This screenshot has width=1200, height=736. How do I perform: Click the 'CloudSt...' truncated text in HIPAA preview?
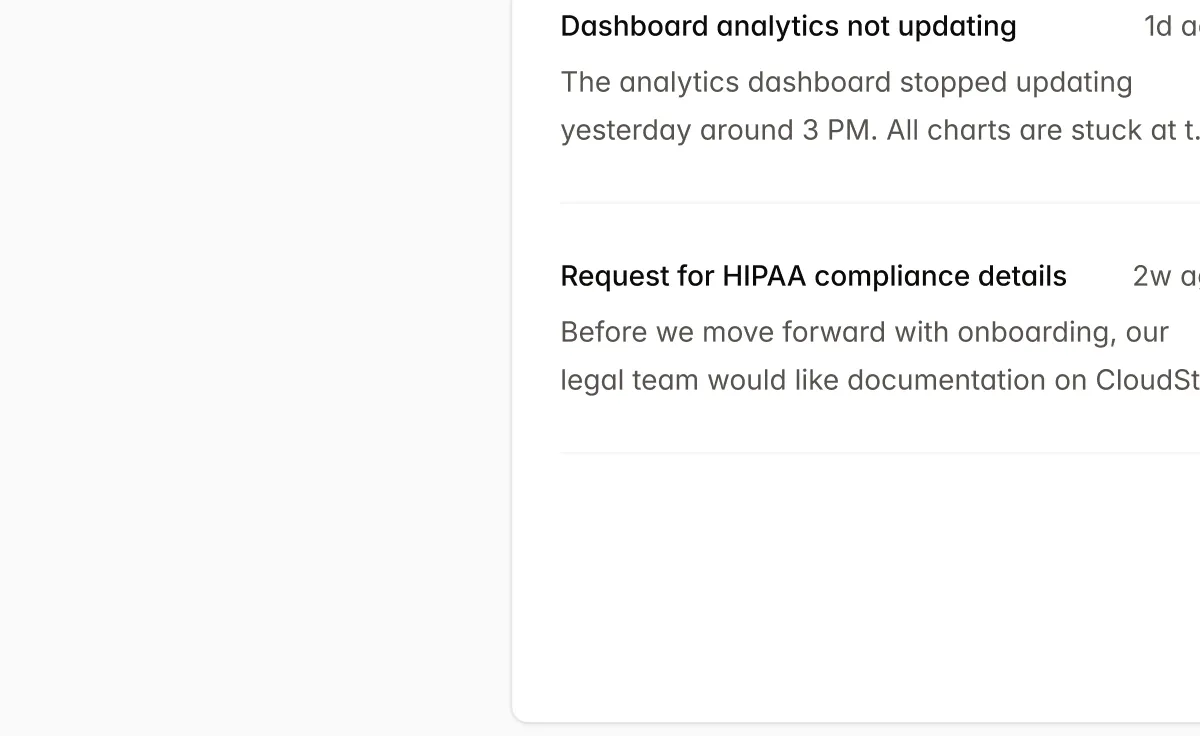point(1150,380)
